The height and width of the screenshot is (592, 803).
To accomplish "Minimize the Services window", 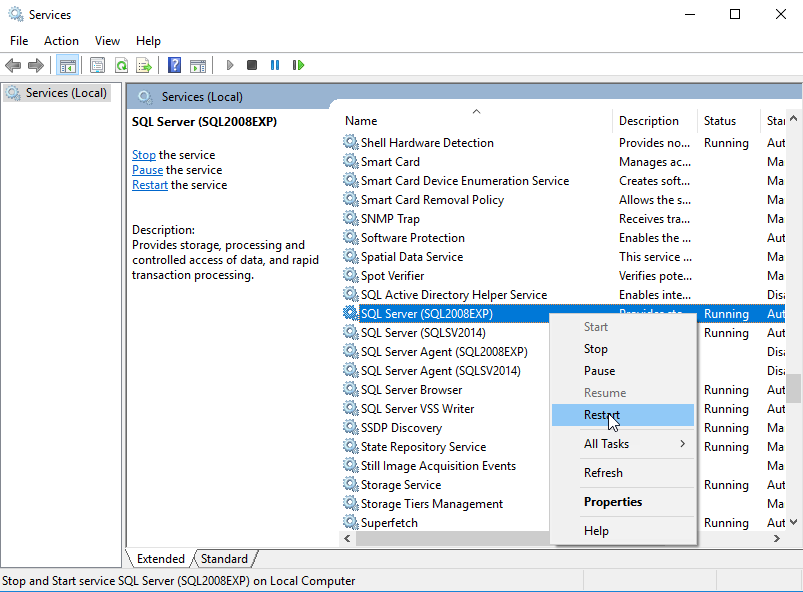I will tap(690, 14).
